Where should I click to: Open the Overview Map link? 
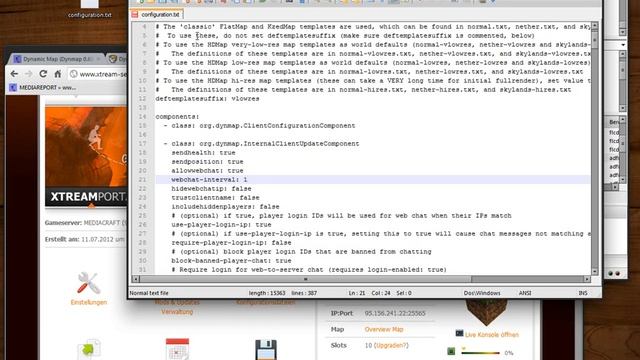pos(384,329)
